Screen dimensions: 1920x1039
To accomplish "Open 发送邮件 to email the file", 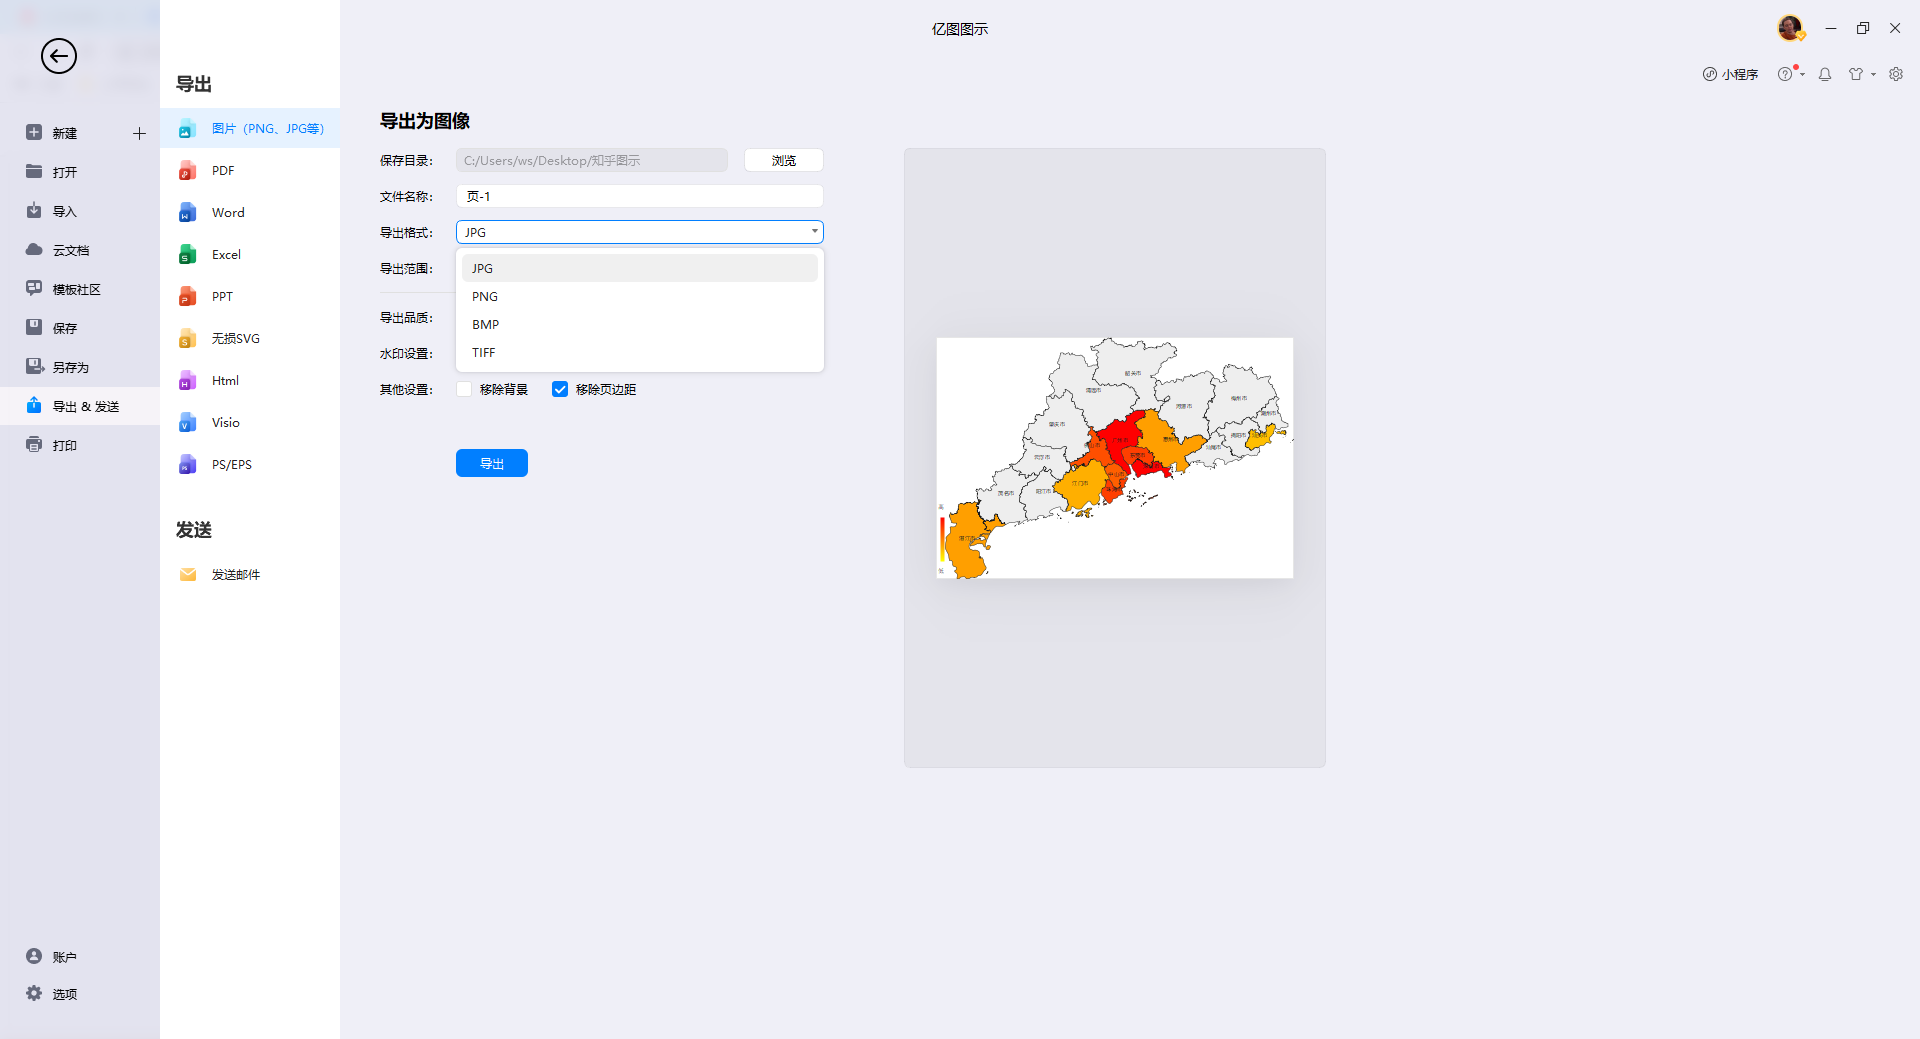I will [x=235, y=574].
